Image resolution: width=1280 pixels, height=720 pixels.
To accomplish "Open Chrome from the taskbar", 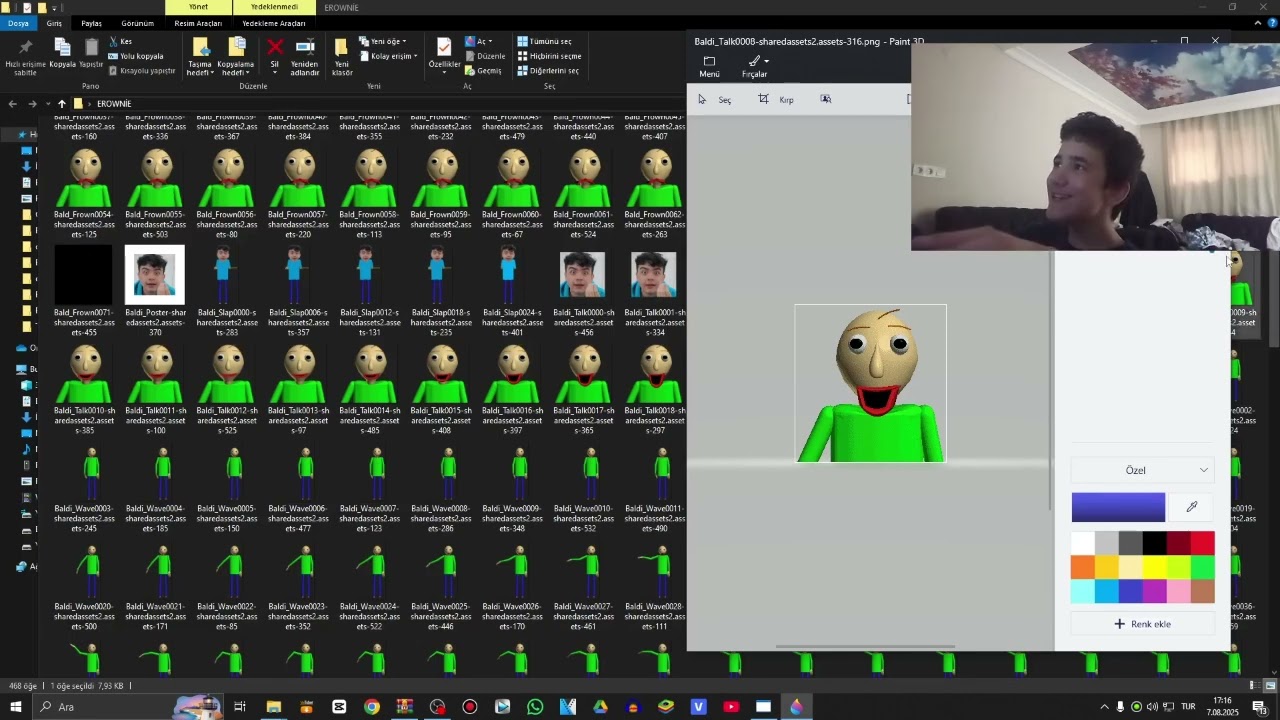I will (372, 707).
